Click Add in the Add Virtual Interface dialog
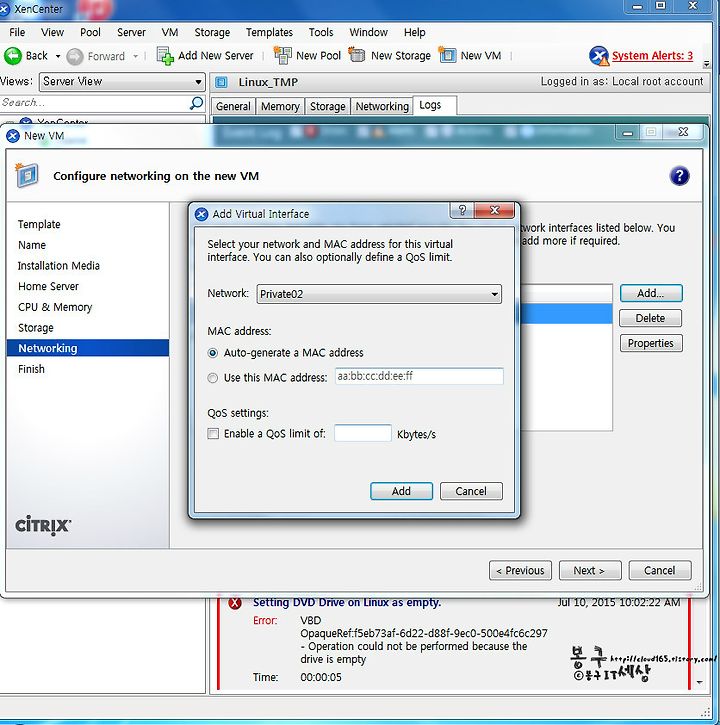Image resolution: width=720 pixels, height=725 pixels. [401, 491]
